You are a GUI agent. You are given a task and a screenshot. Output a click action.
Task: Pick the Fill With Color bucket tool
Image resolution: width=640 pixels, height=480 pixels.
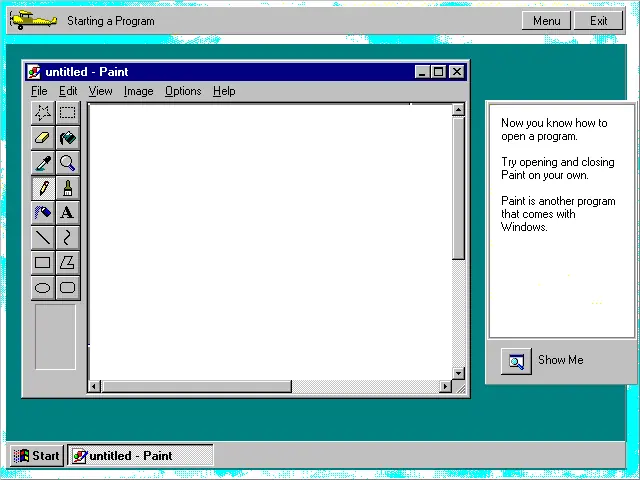click(68, 138)
